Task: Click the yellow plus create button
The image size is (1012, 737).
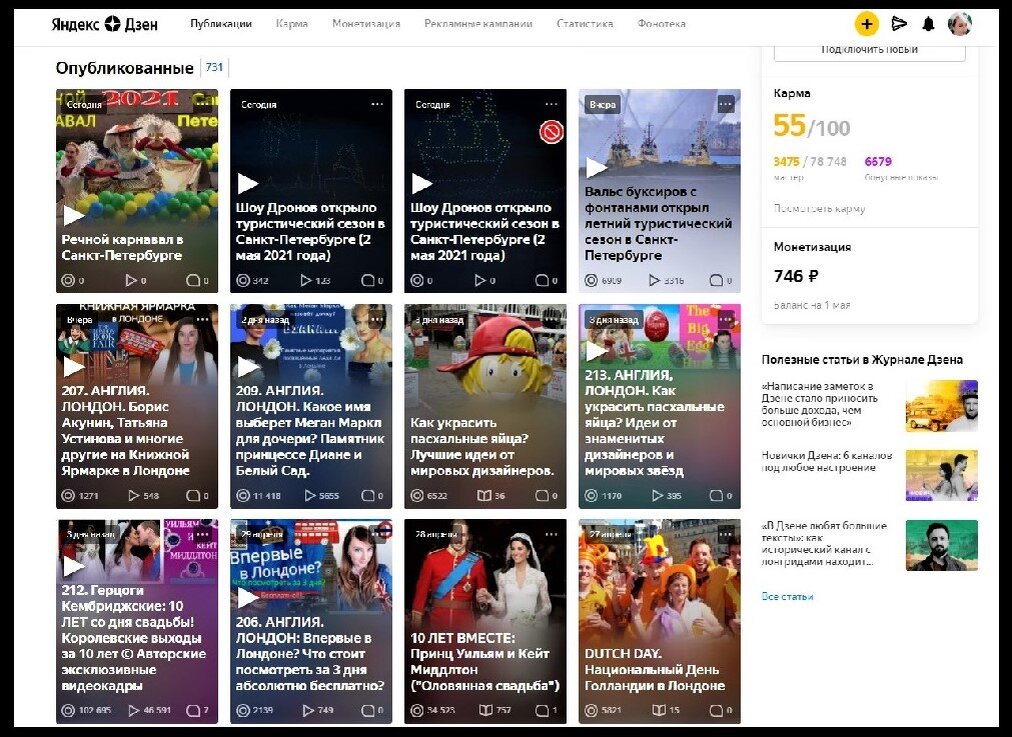Action: tap(866, 25)
